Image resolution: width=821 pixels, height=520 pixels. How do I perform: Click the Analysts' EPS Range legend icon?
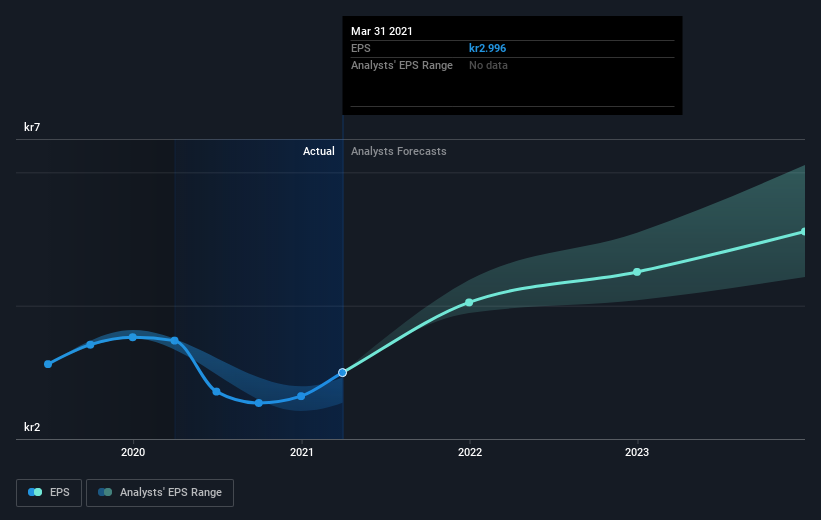[105, 492]
